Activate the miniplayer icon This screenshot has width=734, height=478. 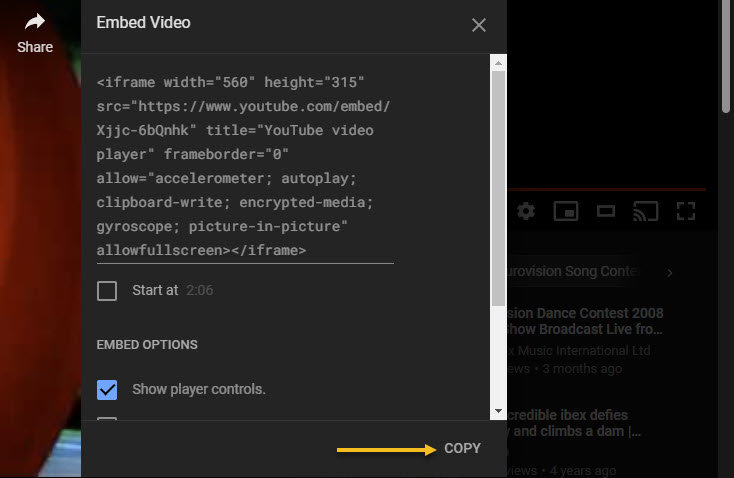[x=565, y=211]
